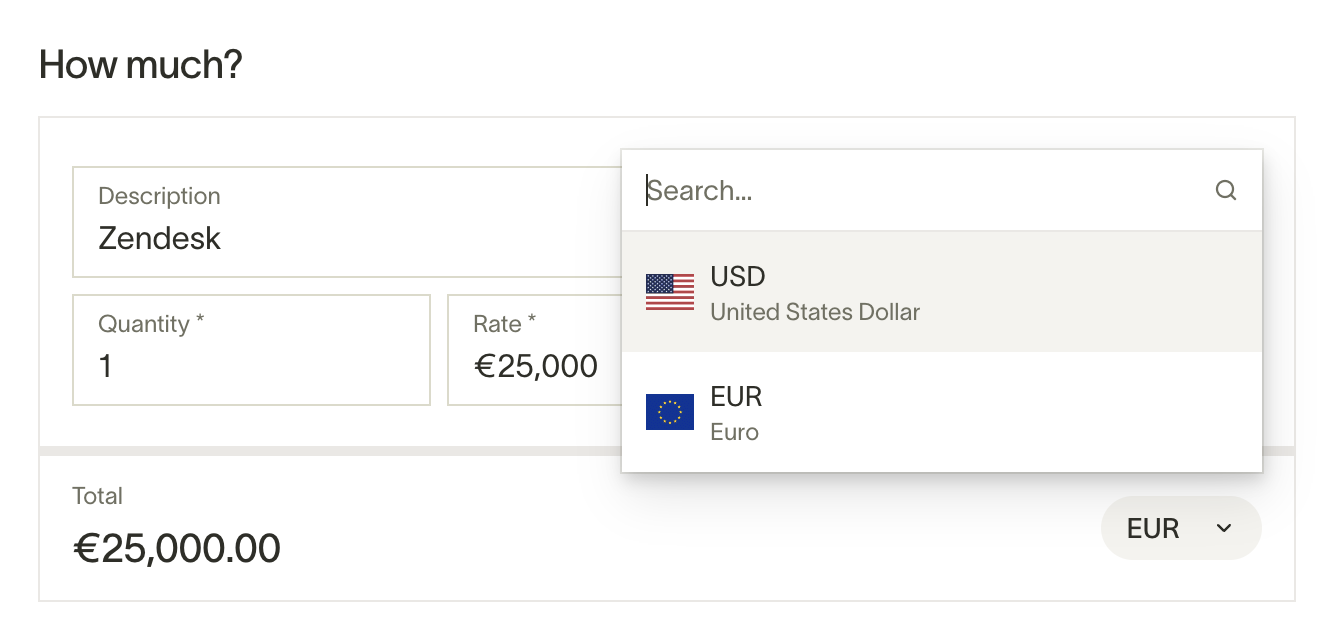This screenshot has height=628, width=1334.
Task: Click the Quantity field showing 1
Action: click(251, 350)
